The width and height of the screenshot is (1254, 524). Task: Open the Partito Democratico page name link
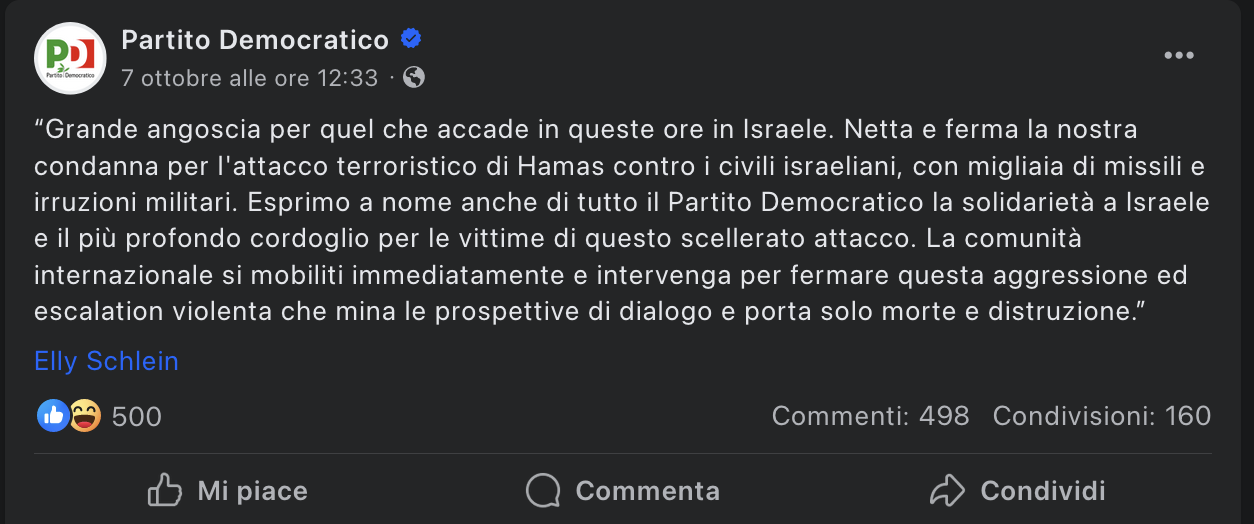pos(254,40)
